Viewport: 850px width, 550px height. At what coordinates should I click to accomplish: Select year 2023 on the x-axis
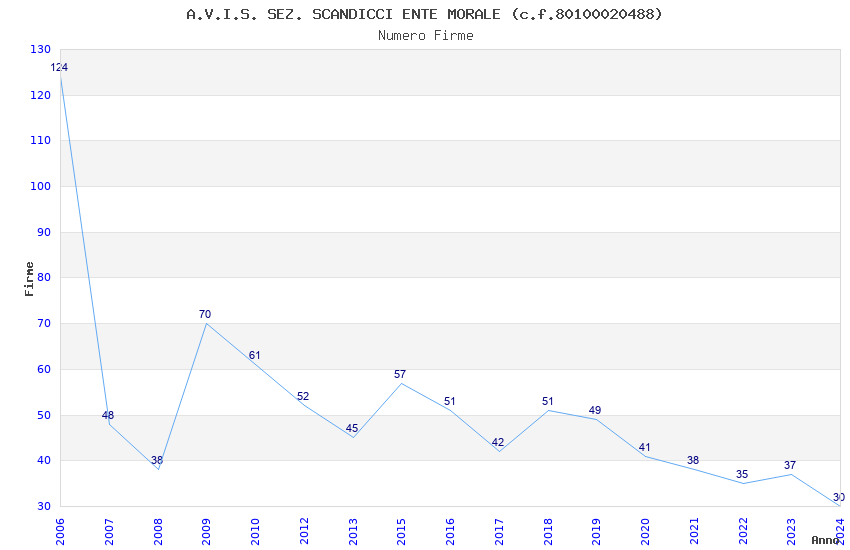point(792,531)
